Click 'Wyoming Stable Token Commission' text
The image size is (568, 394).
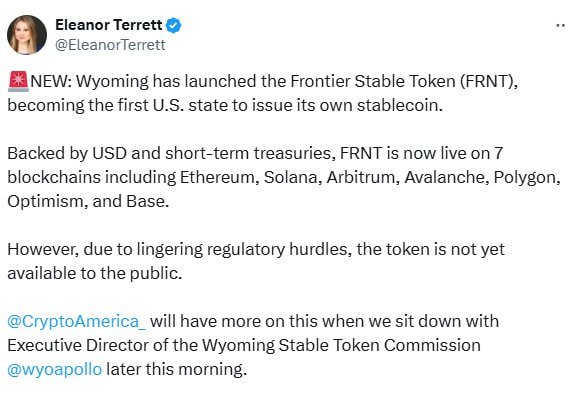341,345
